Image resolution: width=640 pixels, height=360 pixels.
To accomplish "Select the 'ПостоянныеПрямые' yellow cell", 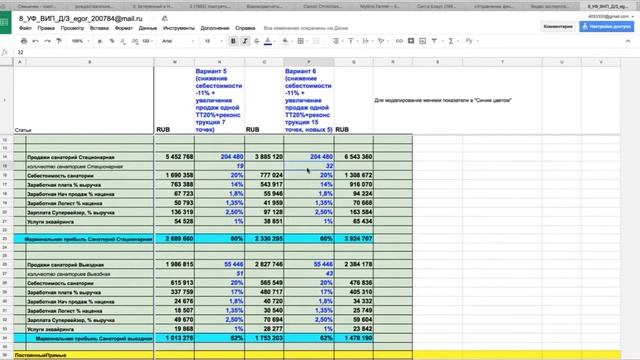I will point(84,355).
